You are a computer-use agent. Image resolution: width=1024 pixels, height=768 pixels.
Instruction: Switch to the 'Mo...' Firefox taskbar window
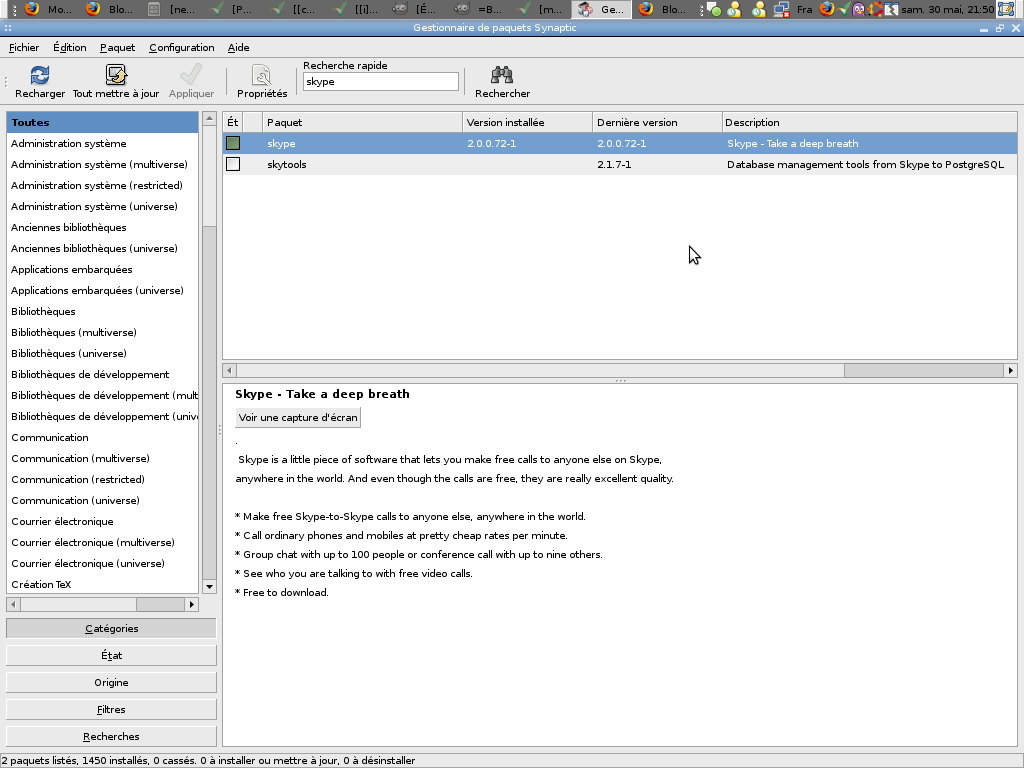49,9
